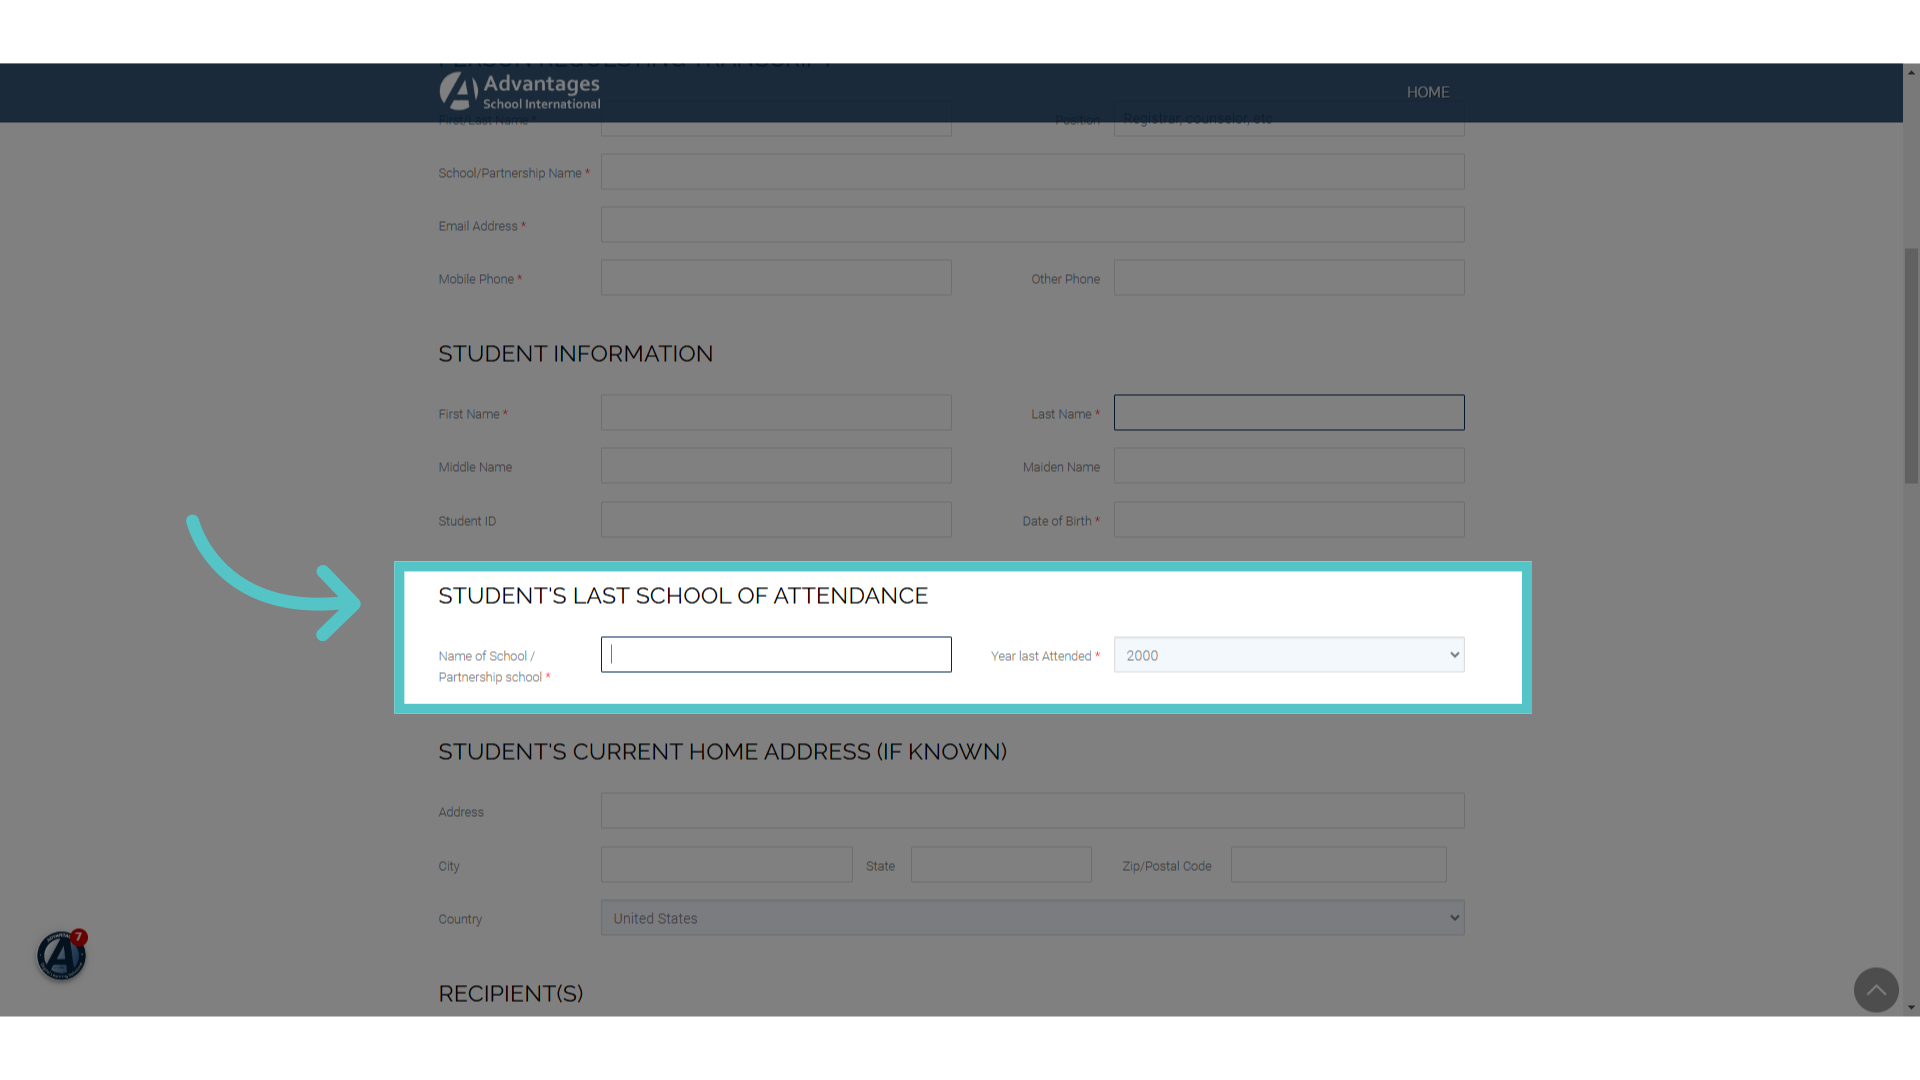Select the student First Name input

point(776,413)
